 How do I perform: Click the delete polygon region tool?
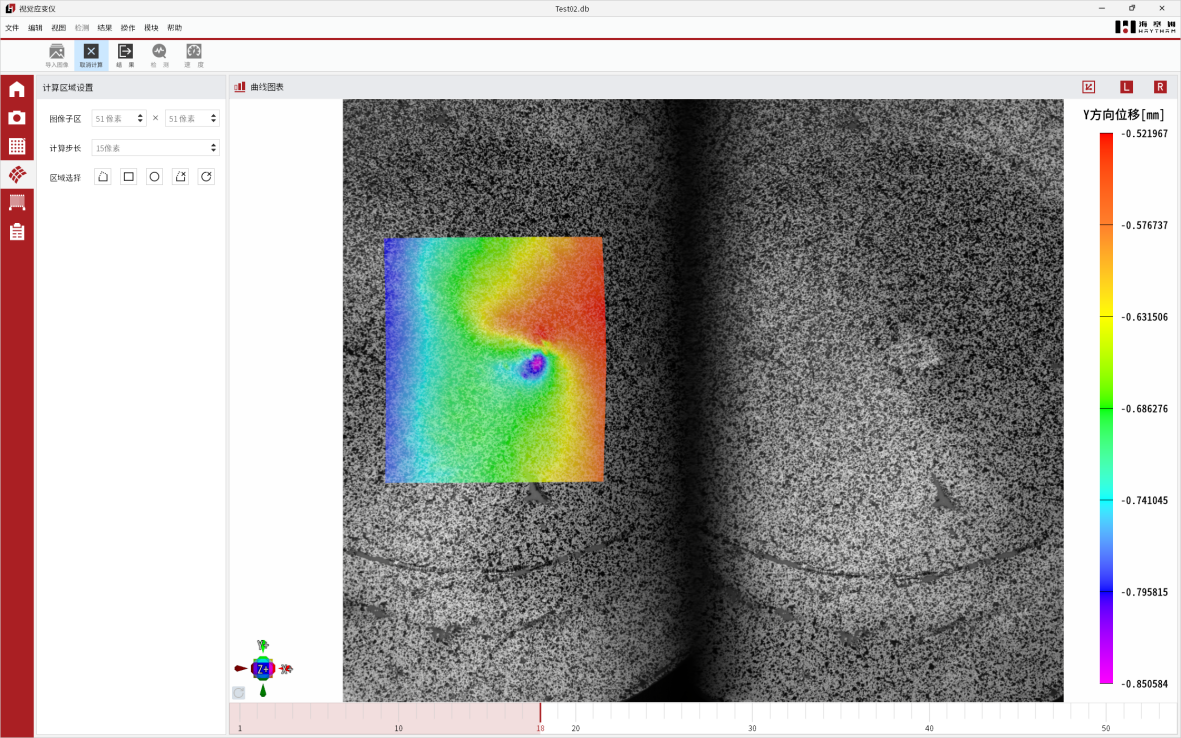click(180, 177)
